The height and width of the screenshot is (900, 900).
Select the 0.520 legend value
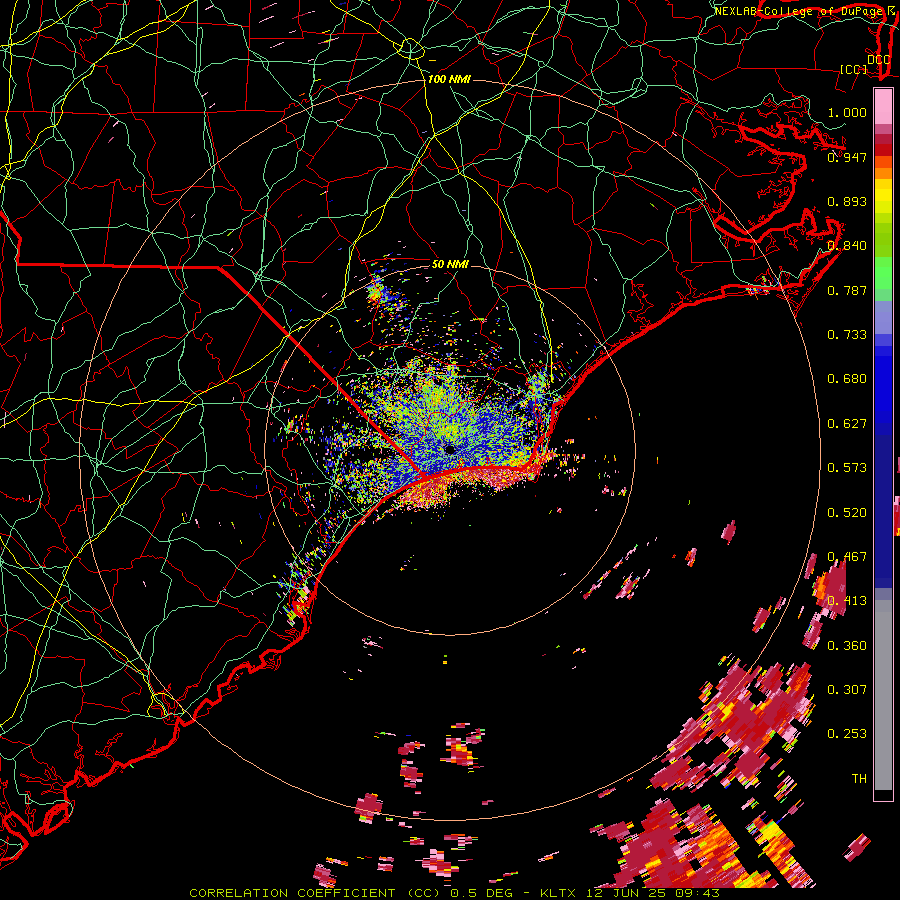(847, 513)
